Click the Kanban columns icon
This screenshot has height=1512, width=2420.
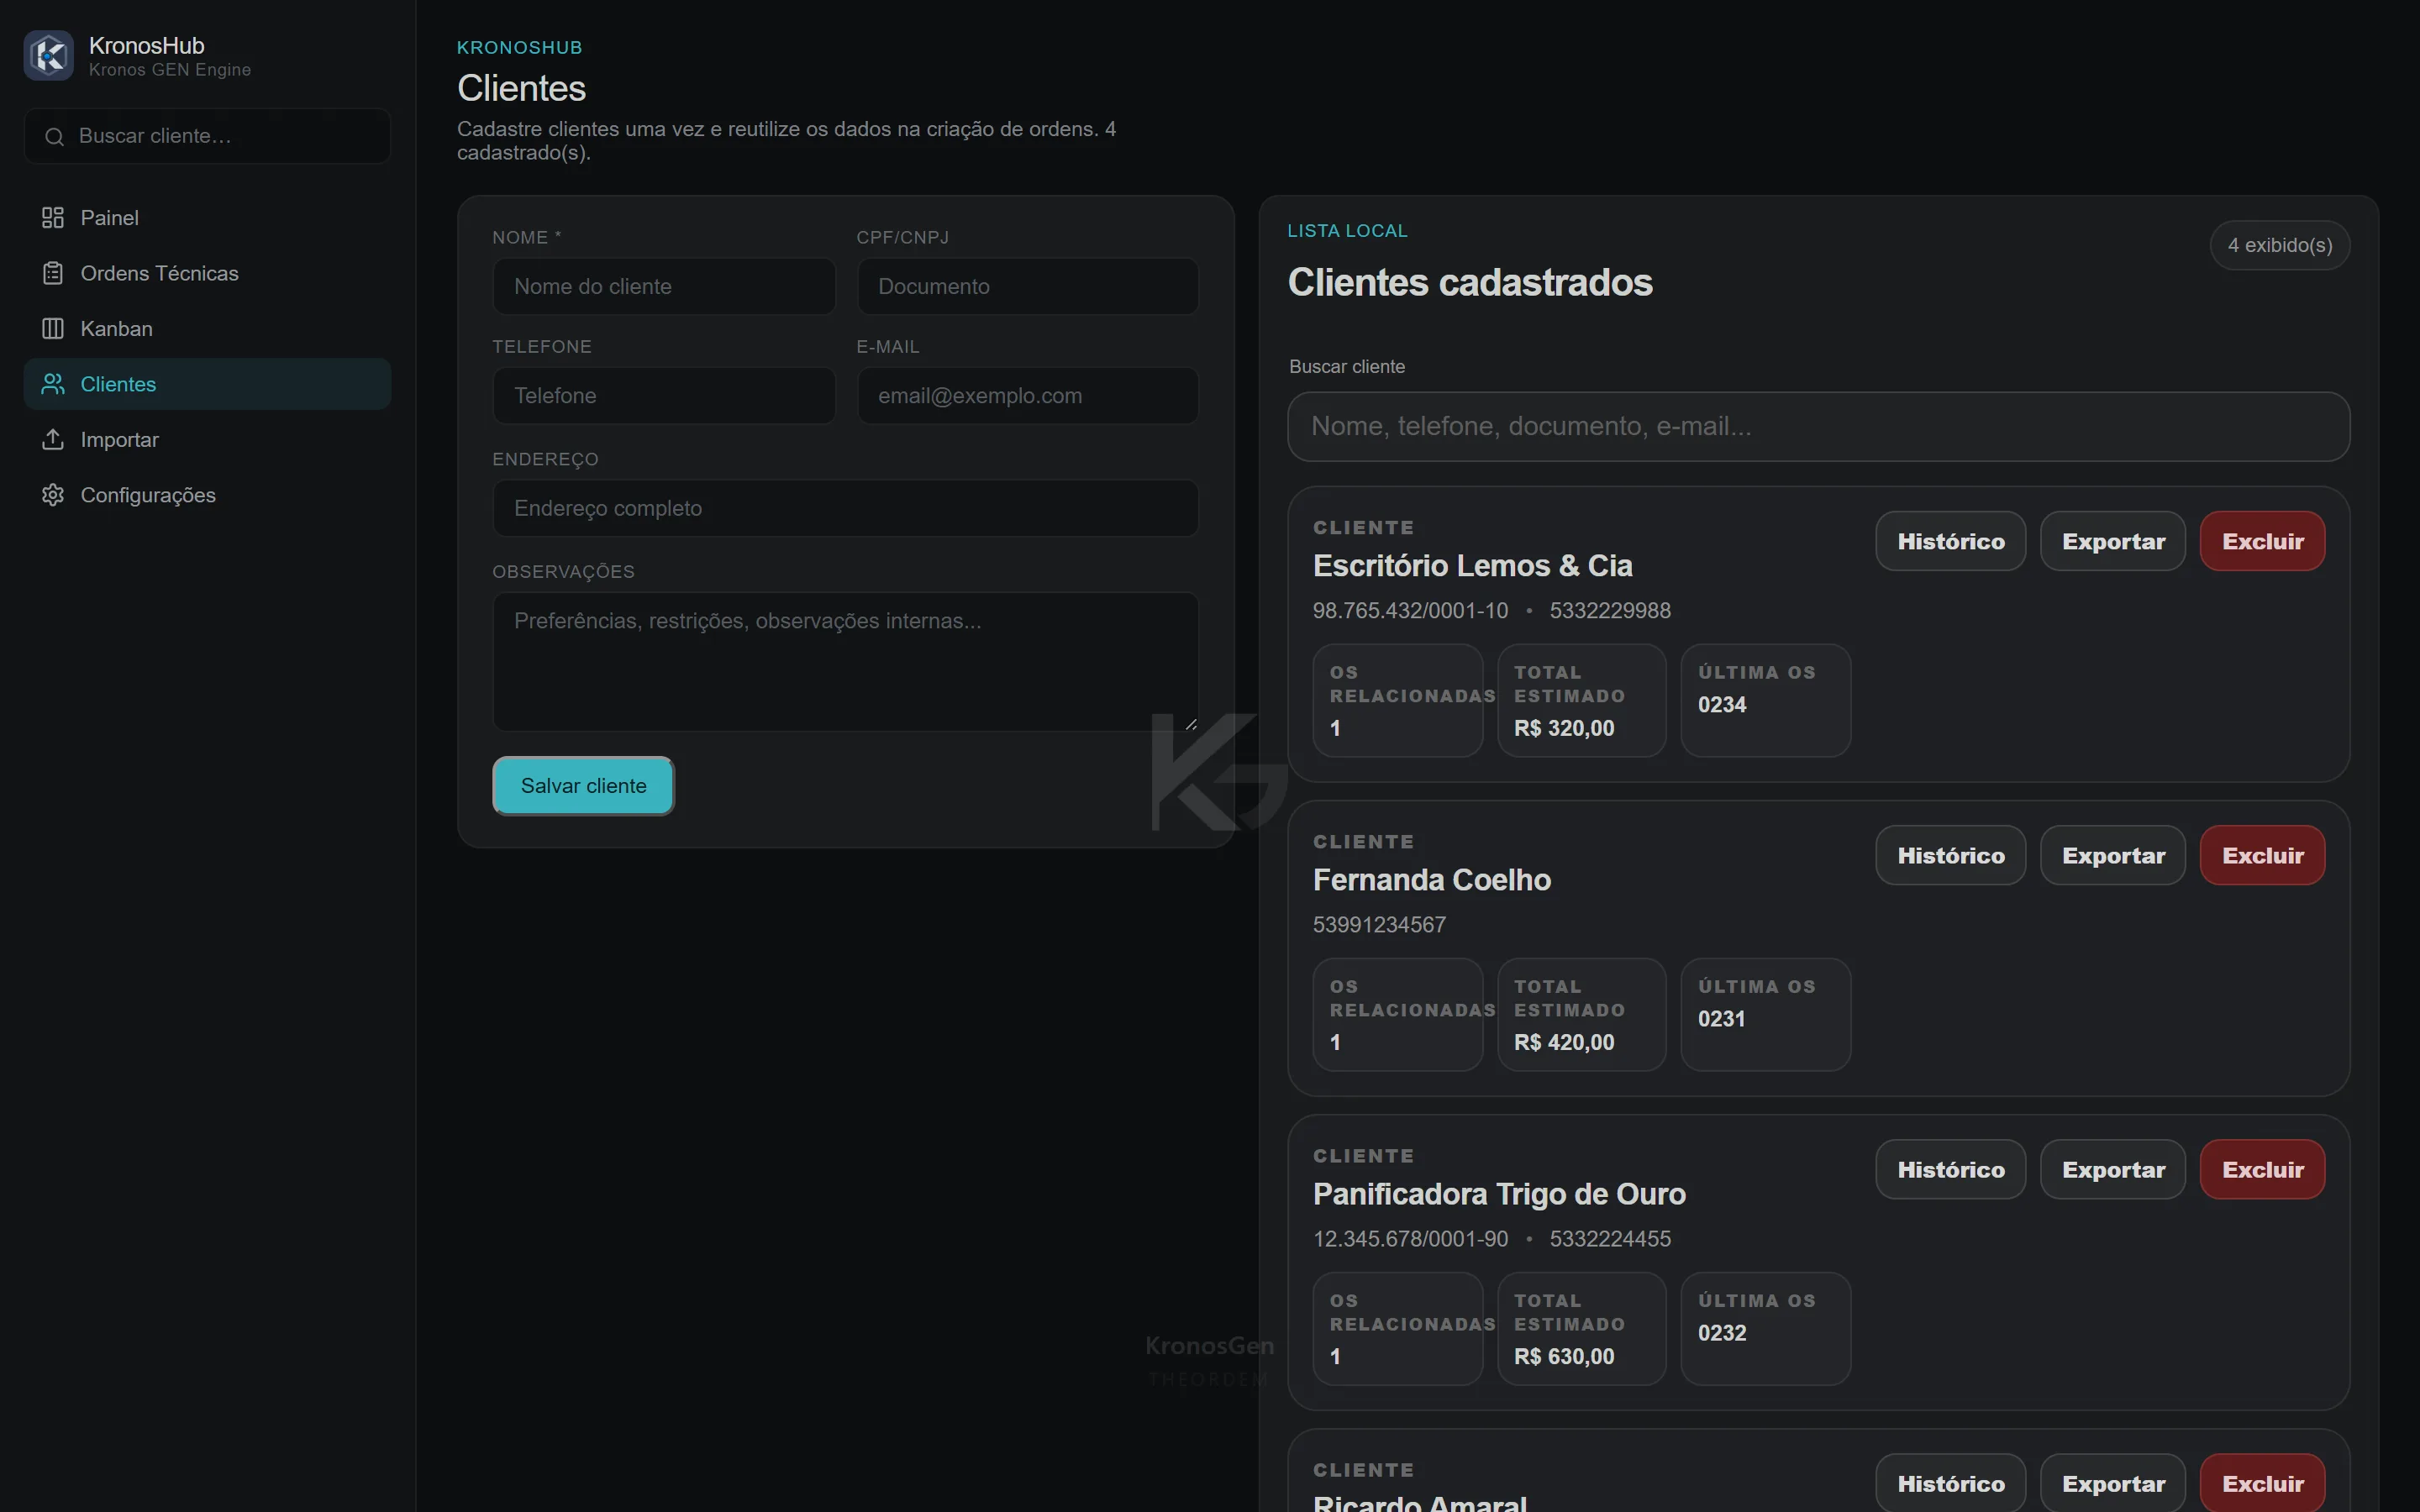[53, 328]
